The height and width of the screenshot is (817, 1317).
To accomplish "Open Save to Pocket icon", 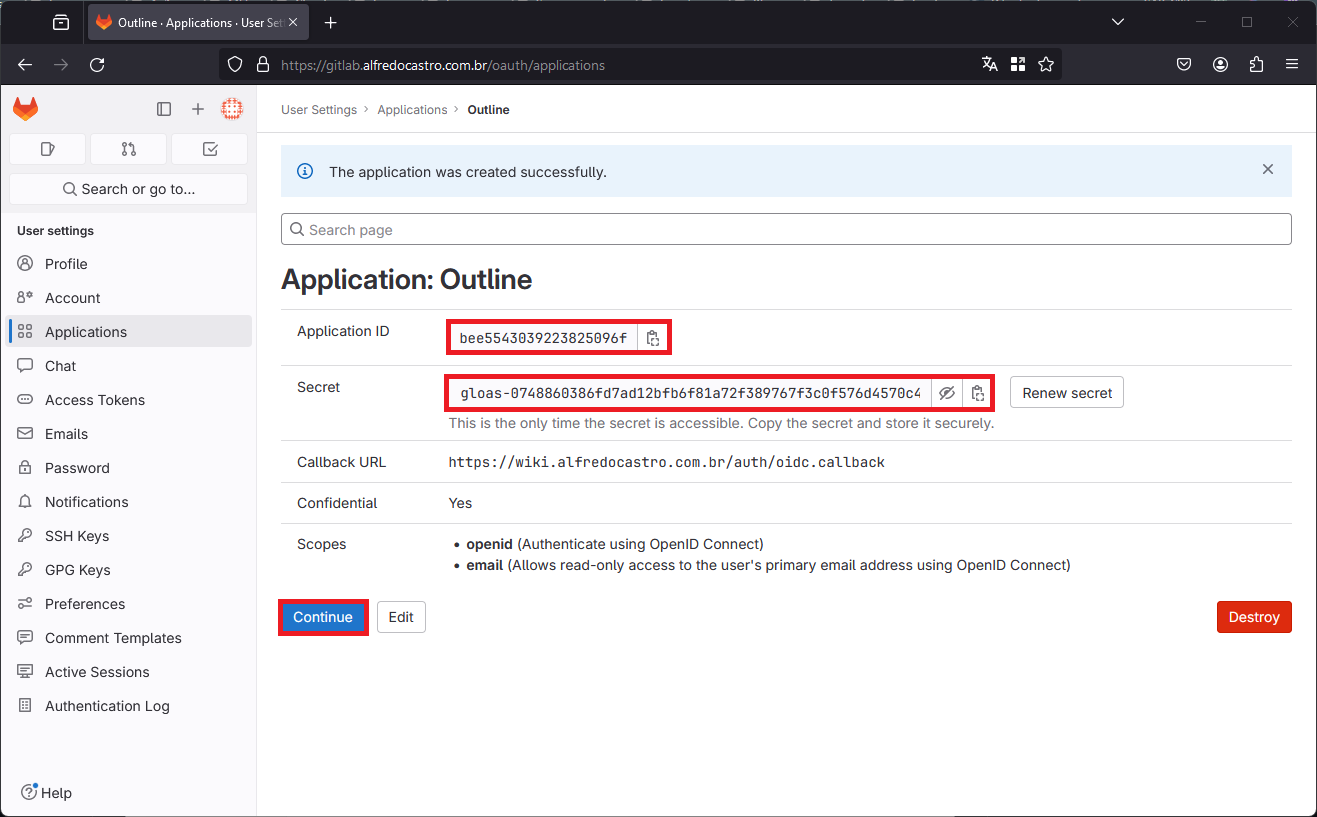I will coord(1184,64).
